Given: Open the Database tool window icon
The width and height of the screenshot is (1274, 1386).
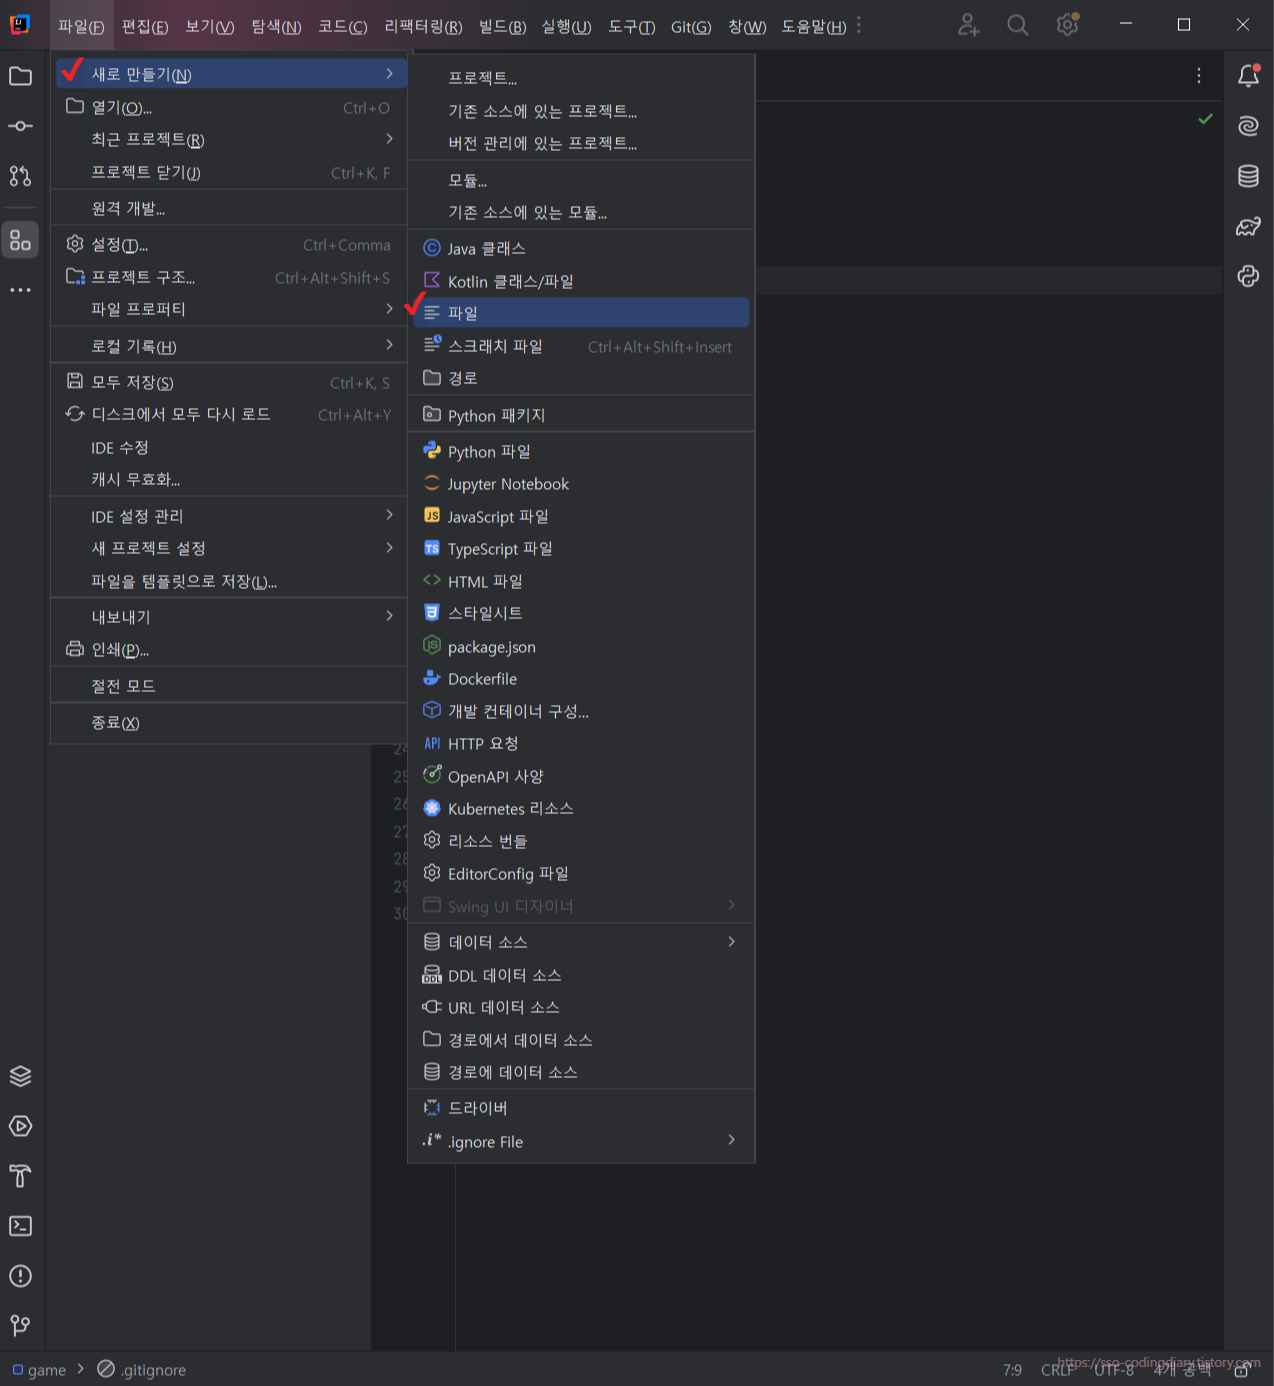Looking at the screenshot, I should click(1249, 176).
